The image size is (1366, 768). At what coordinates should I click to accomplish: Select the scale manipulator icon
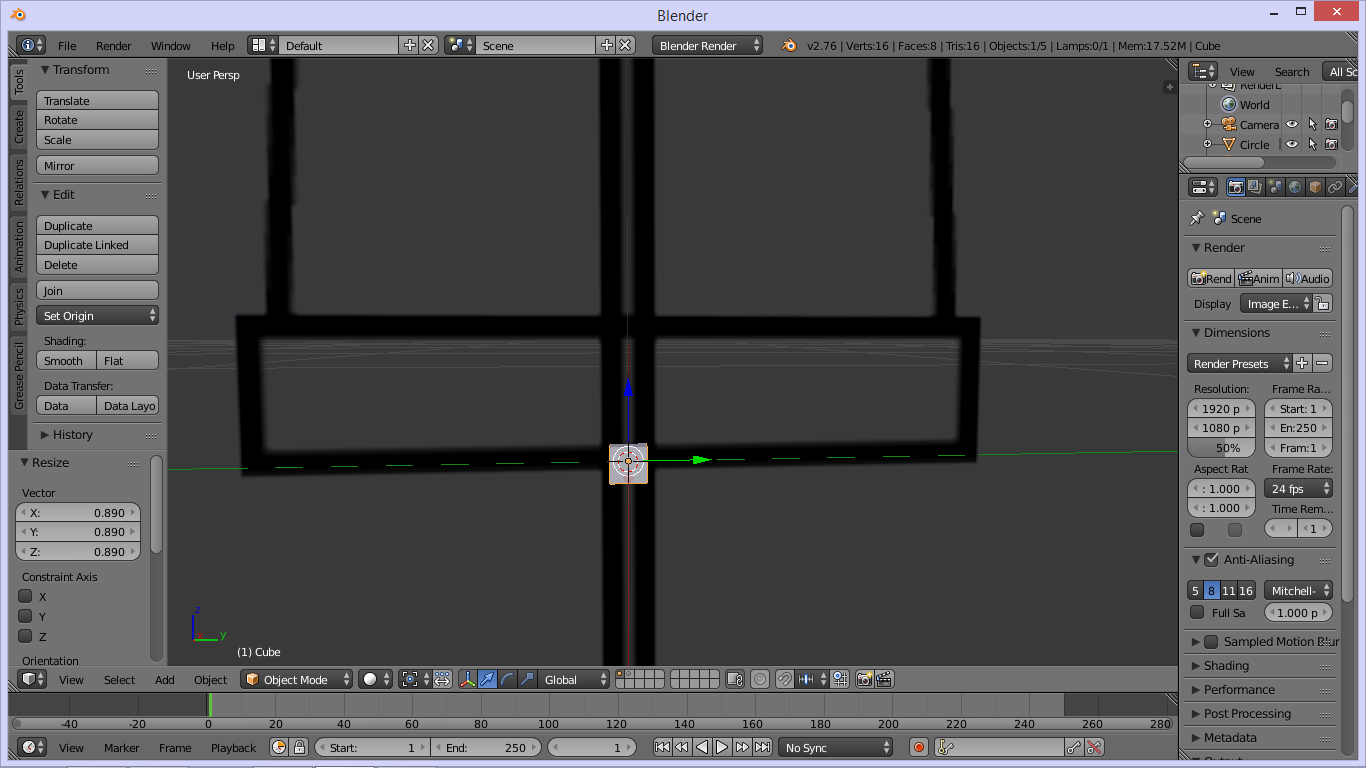point(527,679)
